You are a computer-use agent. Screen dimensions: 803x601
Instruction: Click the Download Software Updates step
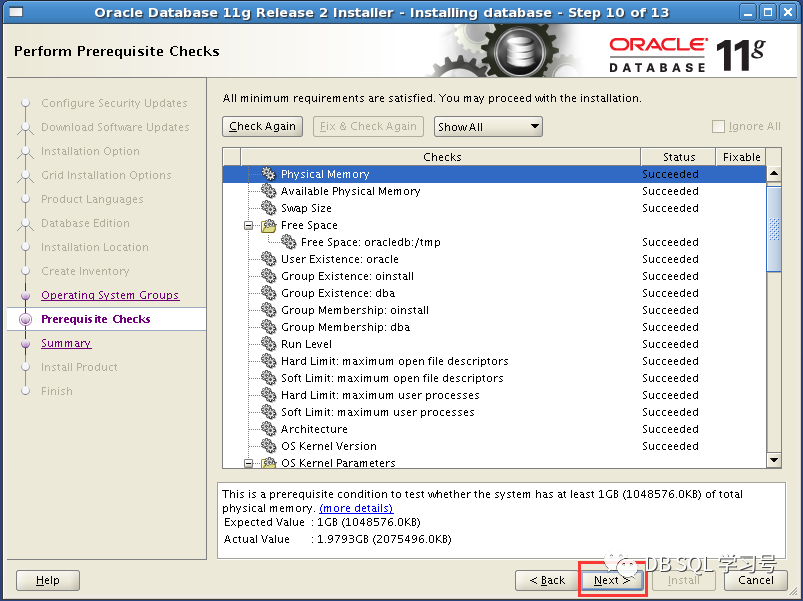coord(115,127)
